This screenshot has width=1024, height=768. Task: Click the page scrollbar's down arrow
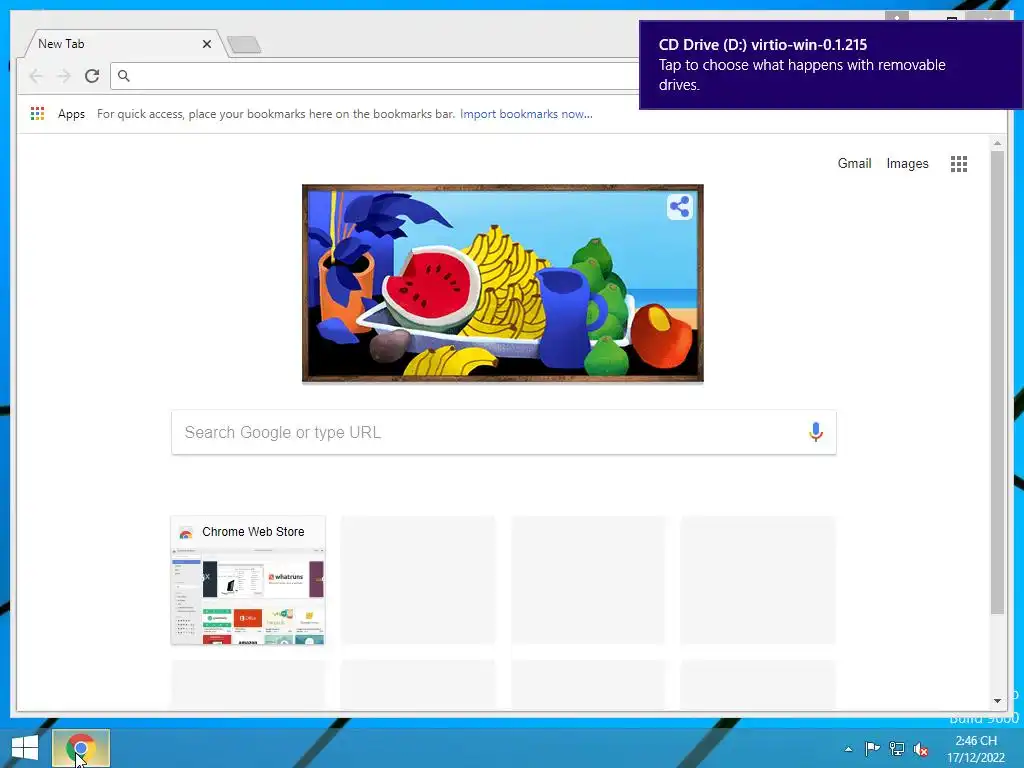point(997,701)
